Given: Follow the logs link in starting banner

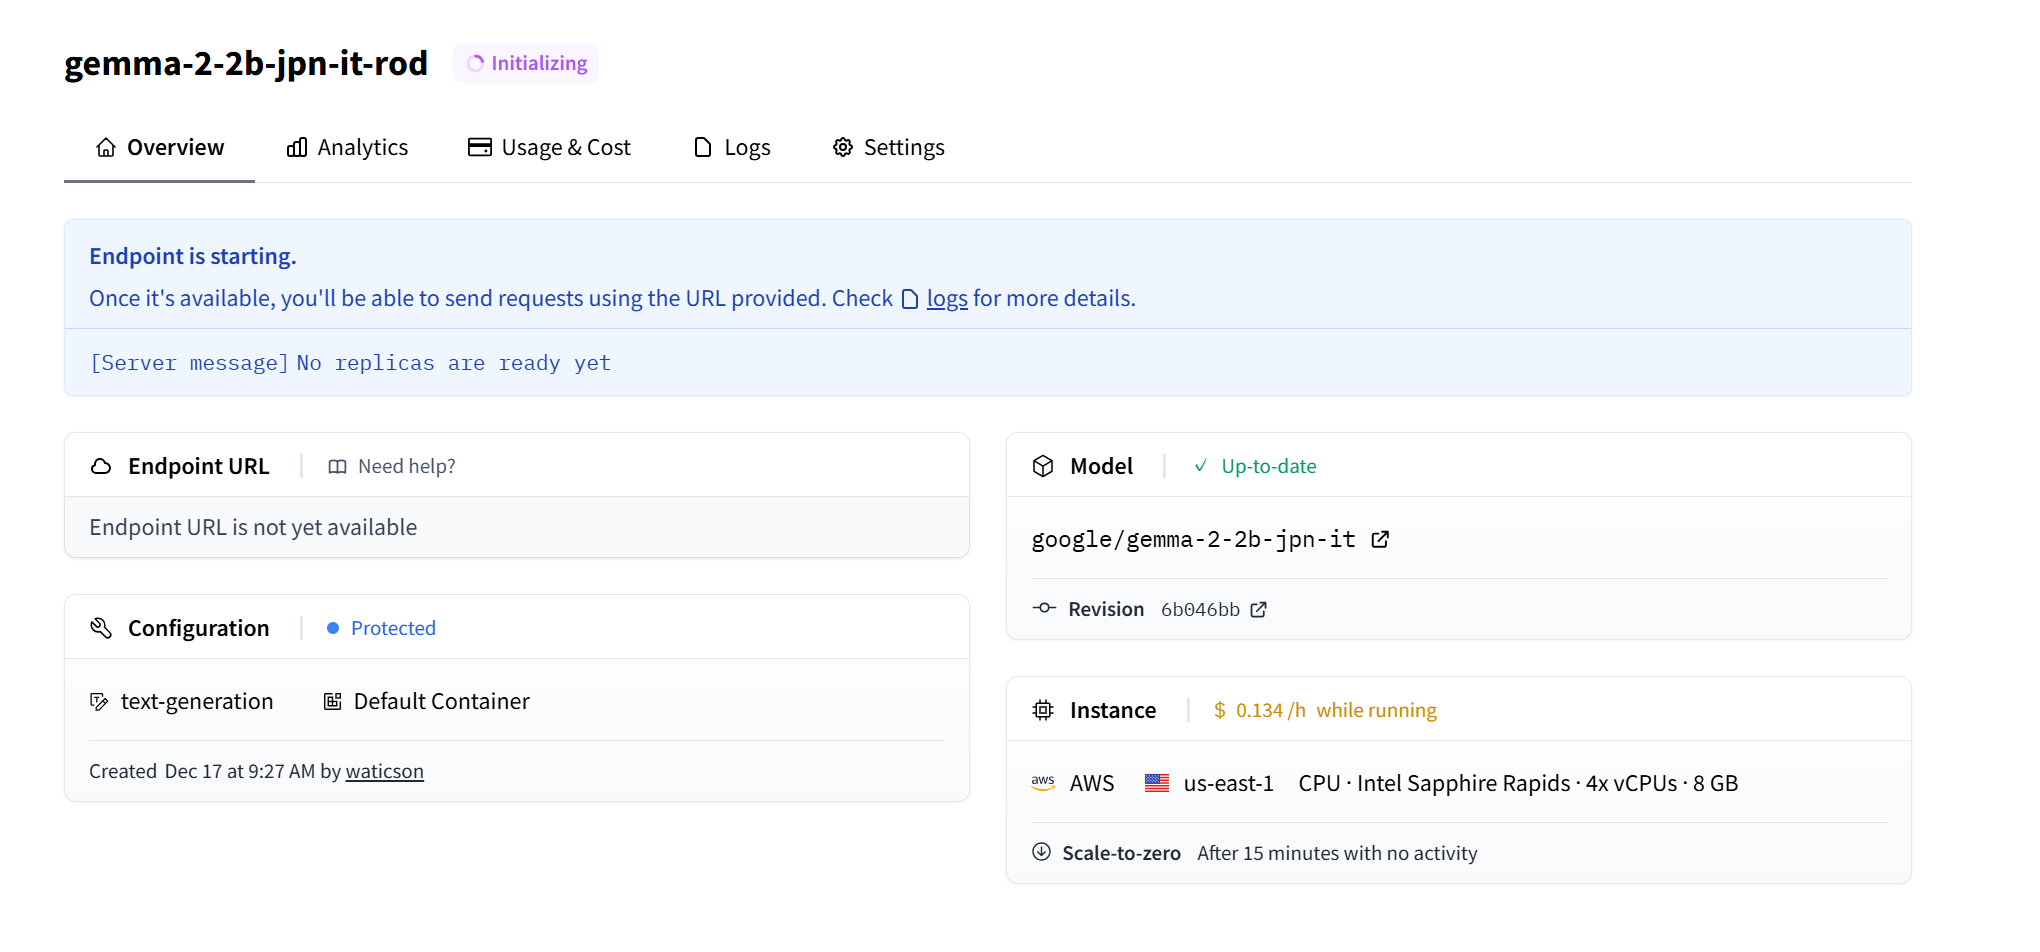Looking at the screenshot, I should click(946, 299).
